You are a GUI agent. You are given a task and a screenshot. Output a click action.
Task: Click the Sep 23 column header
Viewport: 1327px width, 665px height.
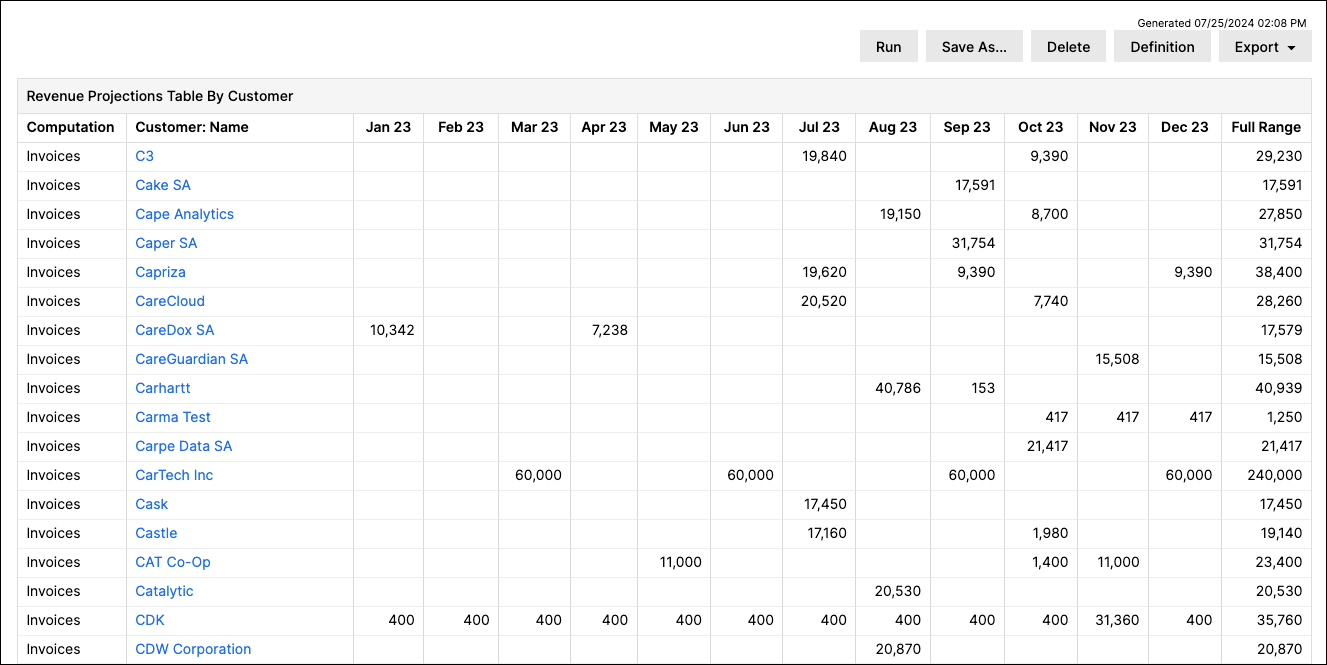(967, 127)
